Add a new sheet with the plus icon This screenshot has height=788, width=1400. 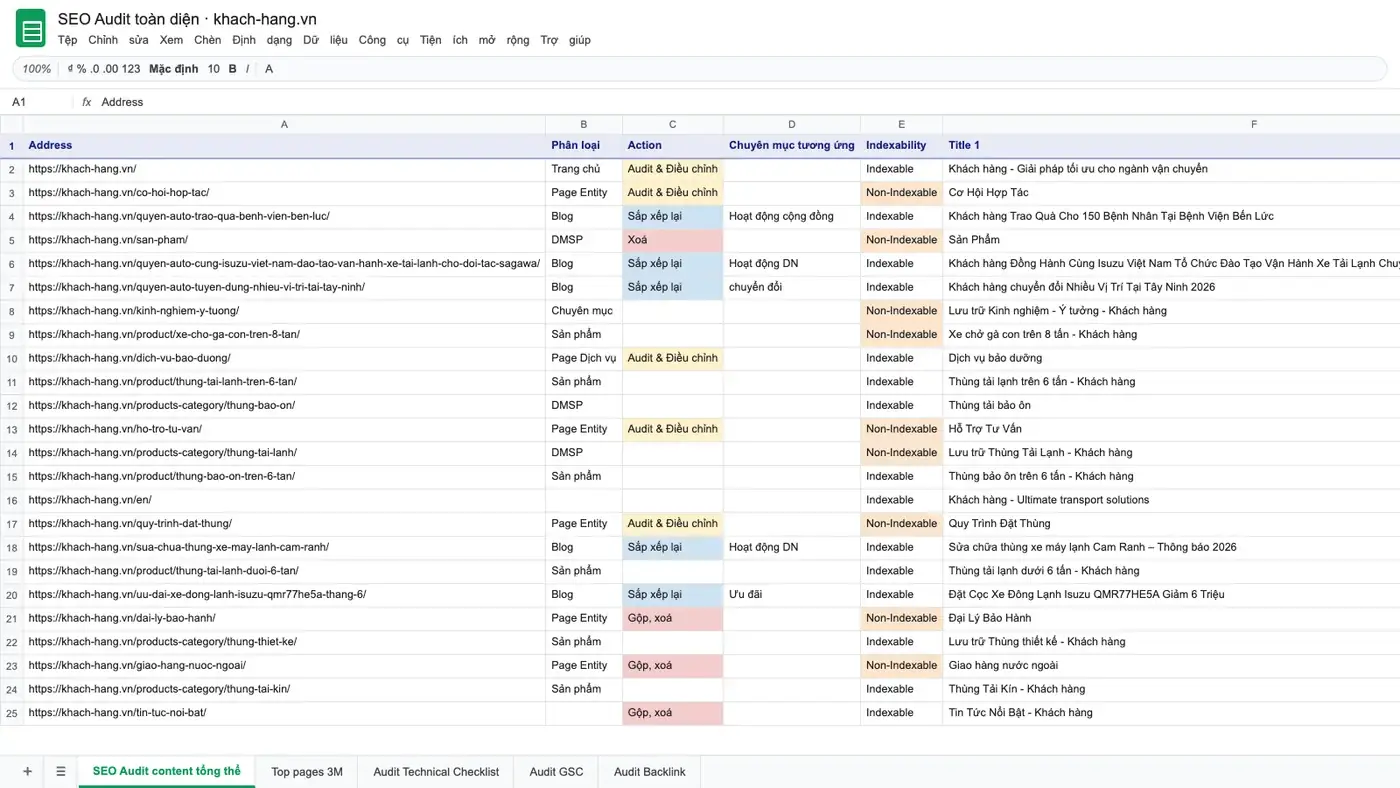click(x=27, y=772)
